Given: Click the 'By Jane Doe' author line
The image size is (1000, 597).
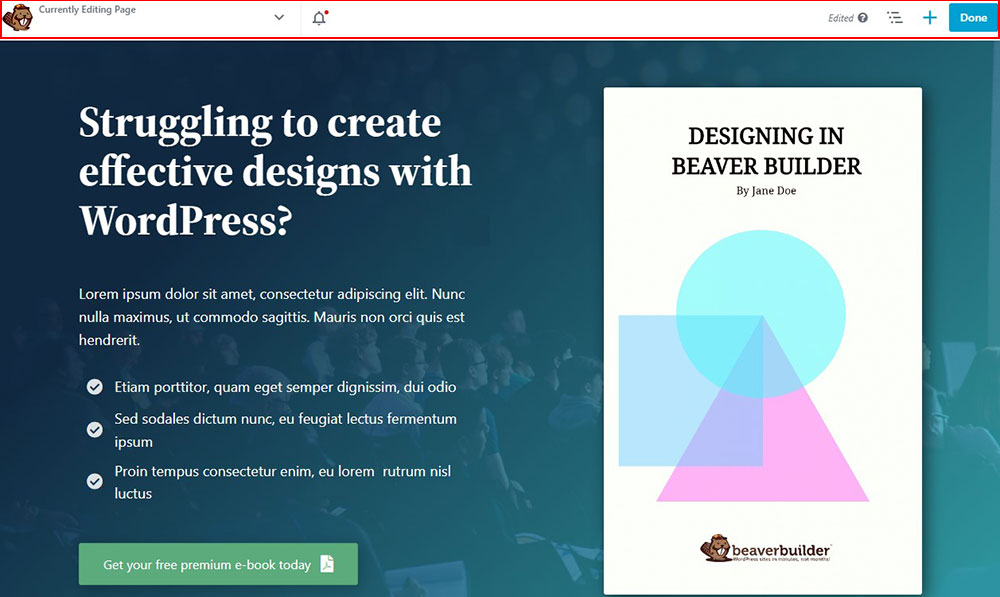Looking at the screenshot, I should point(766,191).
